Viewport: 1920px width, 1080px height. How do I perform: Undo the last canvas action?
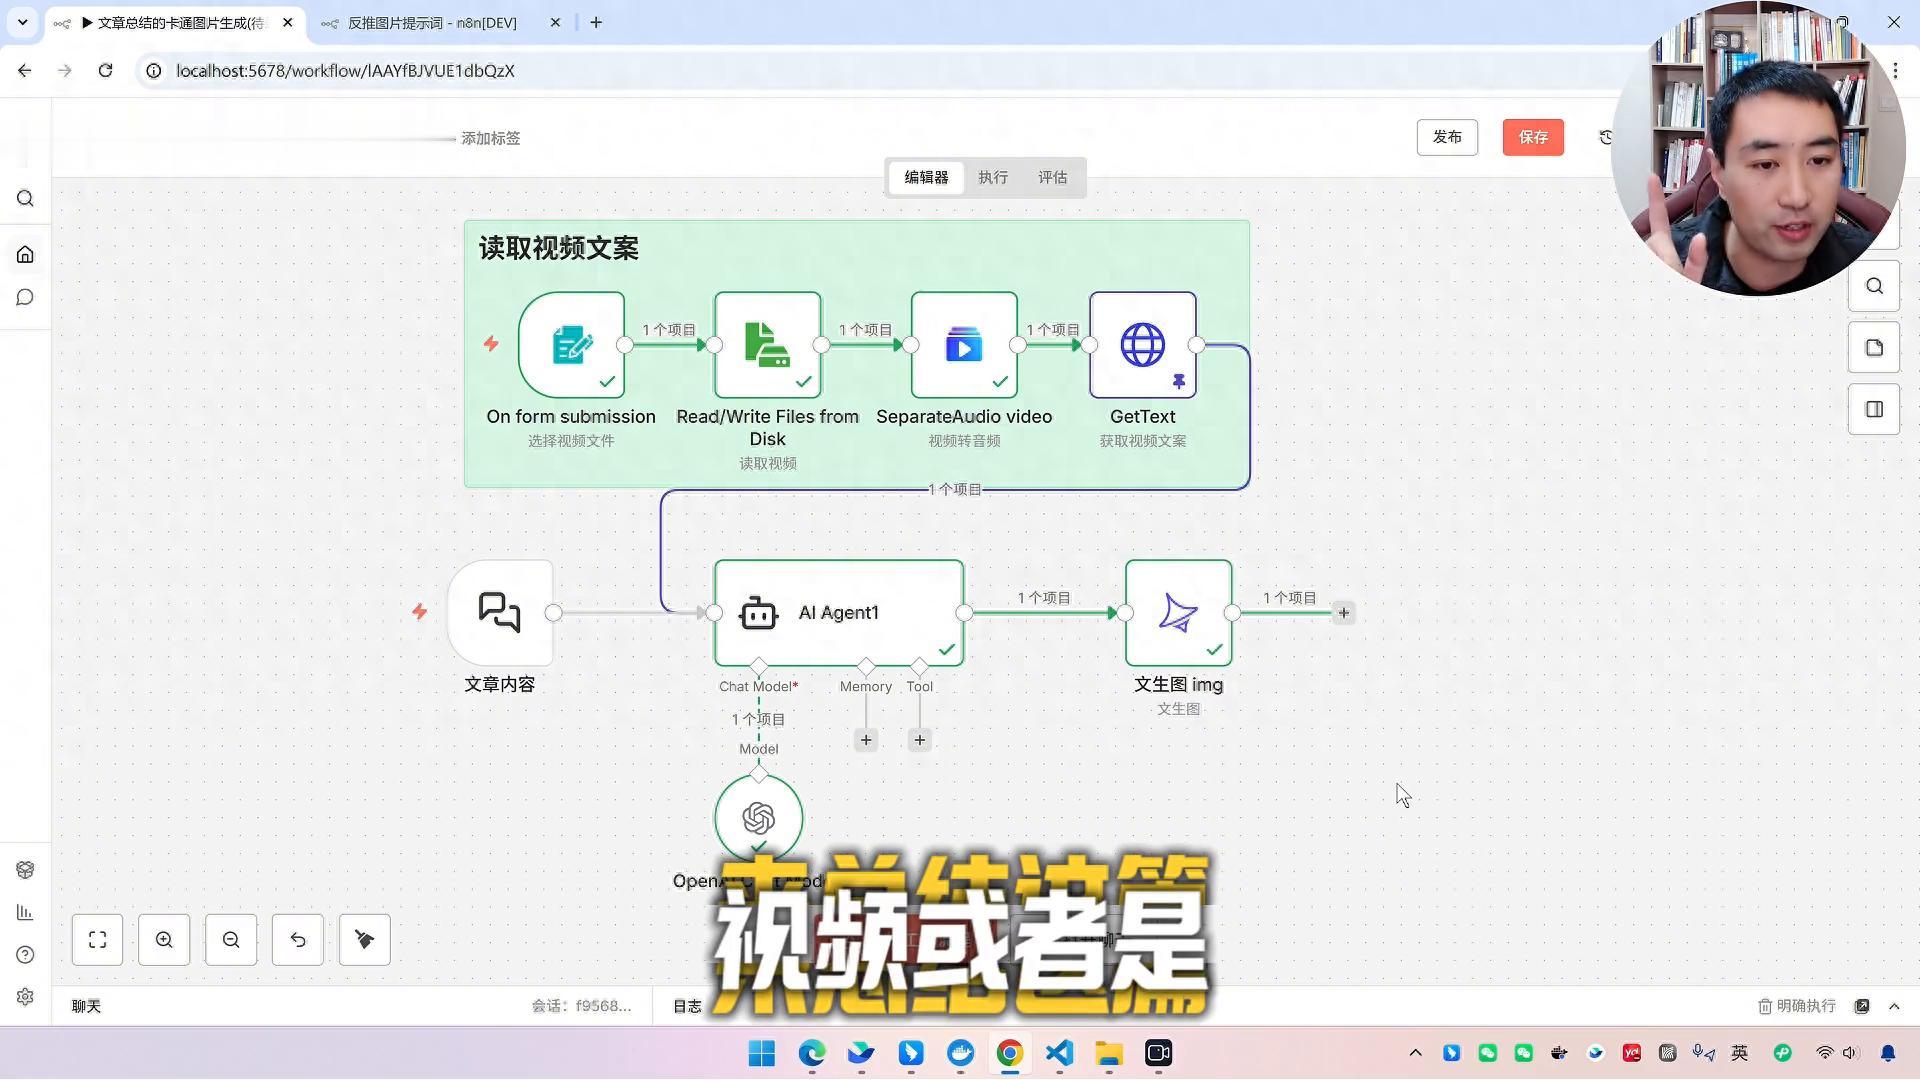(x=298, y=940)
